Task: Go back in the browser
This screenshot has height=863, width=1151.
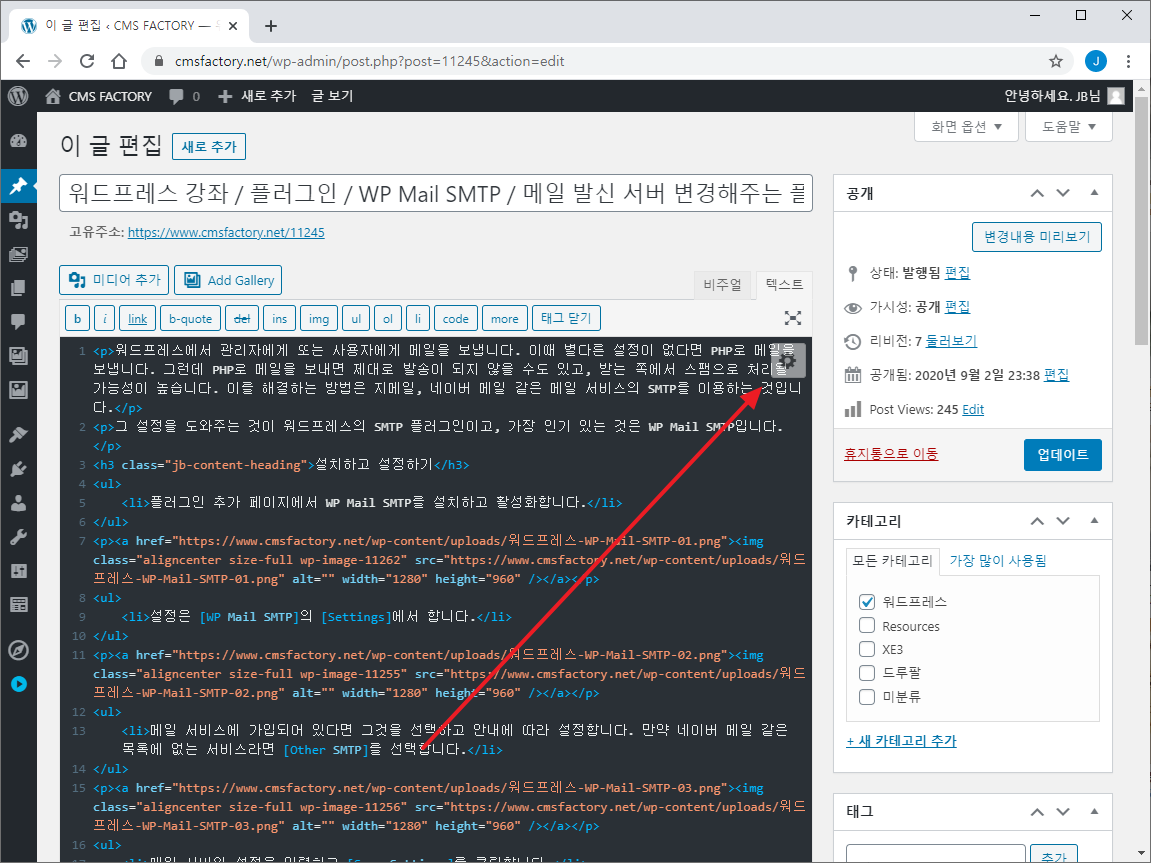Action: point(23,61)
